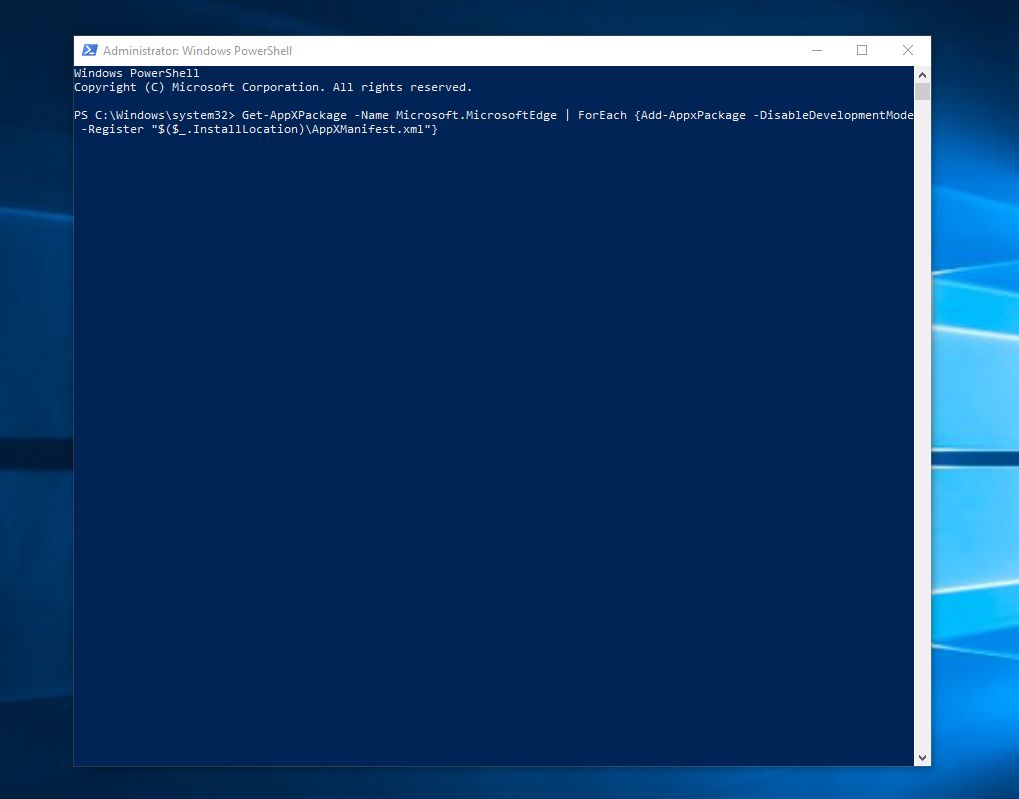Click the 'Get-AppXPackage' command text
Image resolution: width=1019 pixels, height=799 pixels.
point(294,115)
